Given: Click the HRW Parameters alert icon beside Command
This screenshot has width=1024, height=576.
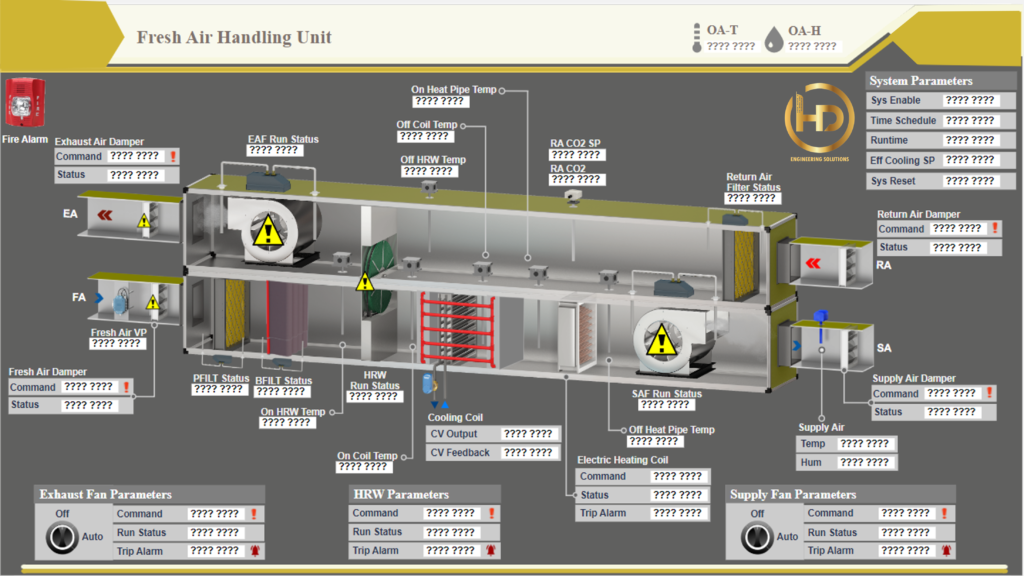Looking at the screenshot, I should (491, 513).
